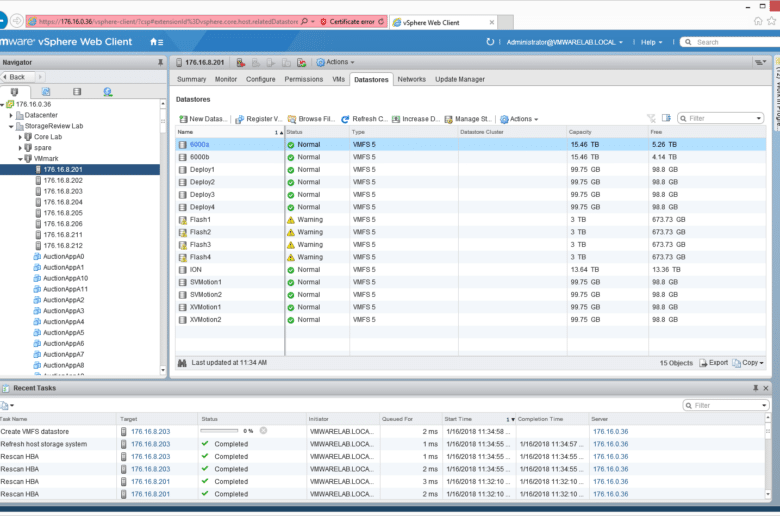Image resolution: width=780 pixels, height=516 pixels.
Task: Open the 176.16.0.36 server link in Create VMFS datastore row
Action: (x=610, y=431)
